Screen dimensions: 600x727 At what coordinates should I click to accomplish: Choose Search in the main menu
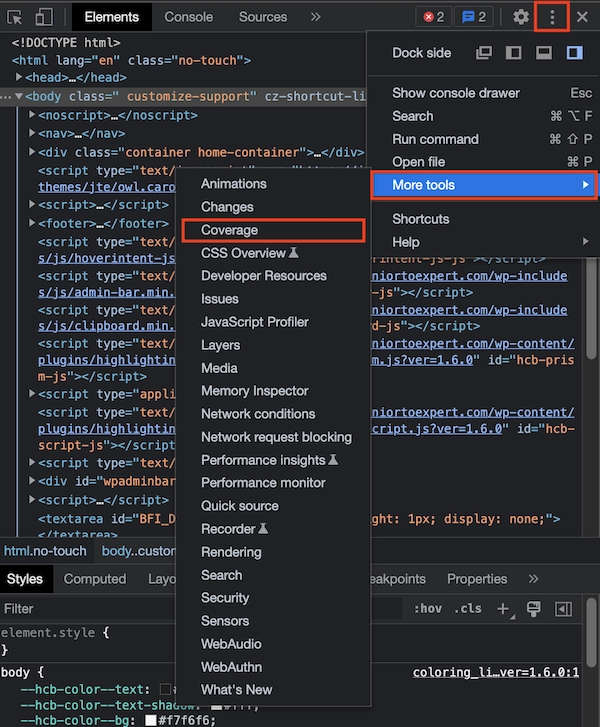coord(483,116)
